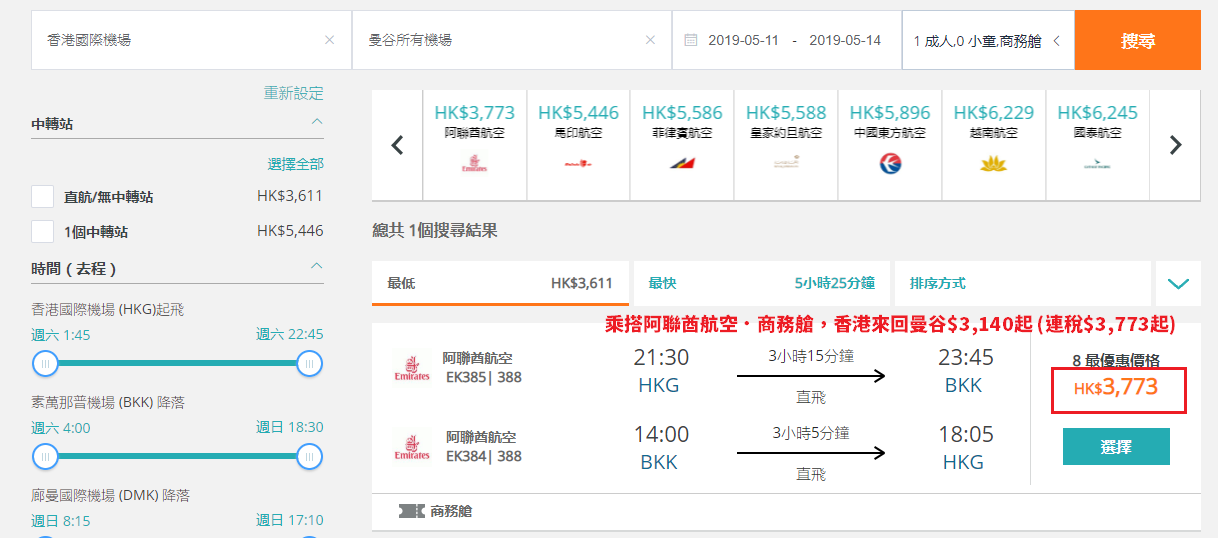The width and height of the screenshot is (1218, 538).
Task: Click the 選擇 button for the Emirates flight
Action: click(x=1116, y=447)
